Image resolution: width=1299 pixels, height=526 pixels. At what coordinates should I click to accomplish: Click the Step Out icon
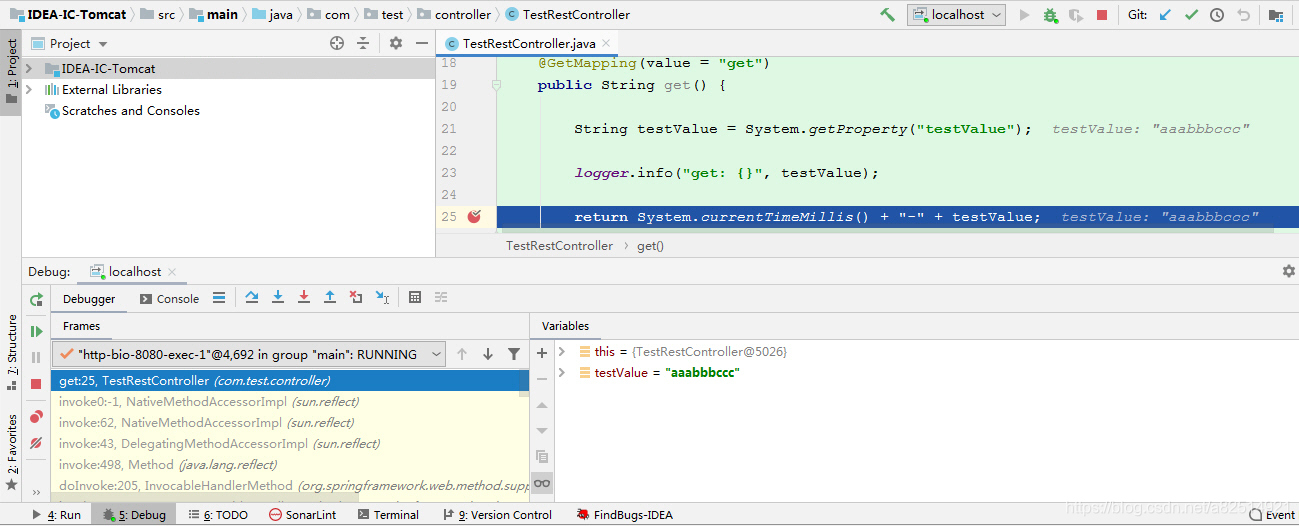coord(330,298)
